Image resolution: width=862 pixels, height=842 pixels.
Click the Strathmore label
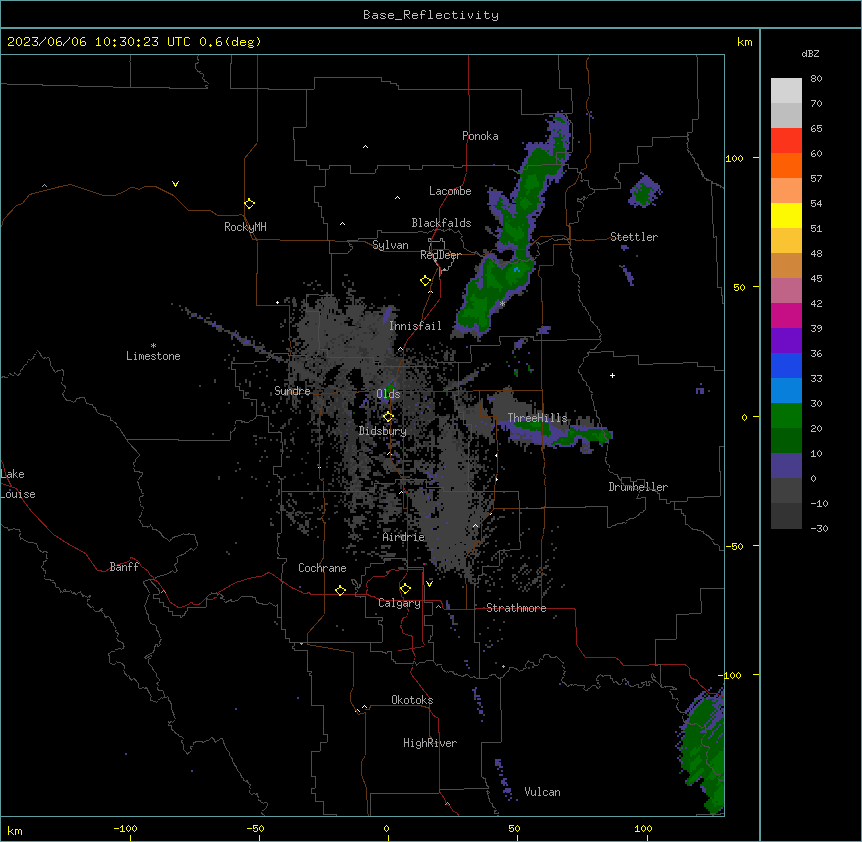516,608
